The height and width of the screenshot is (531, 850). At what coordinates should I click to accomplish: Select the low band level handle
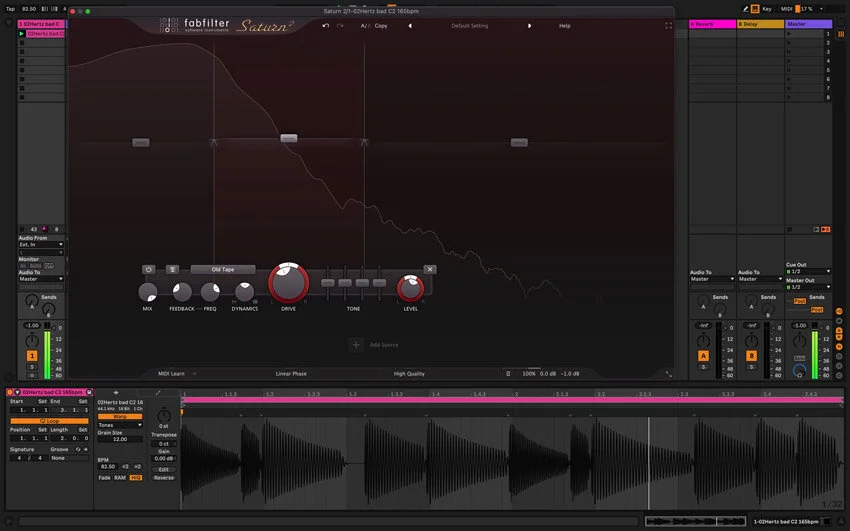coord(141,143)
